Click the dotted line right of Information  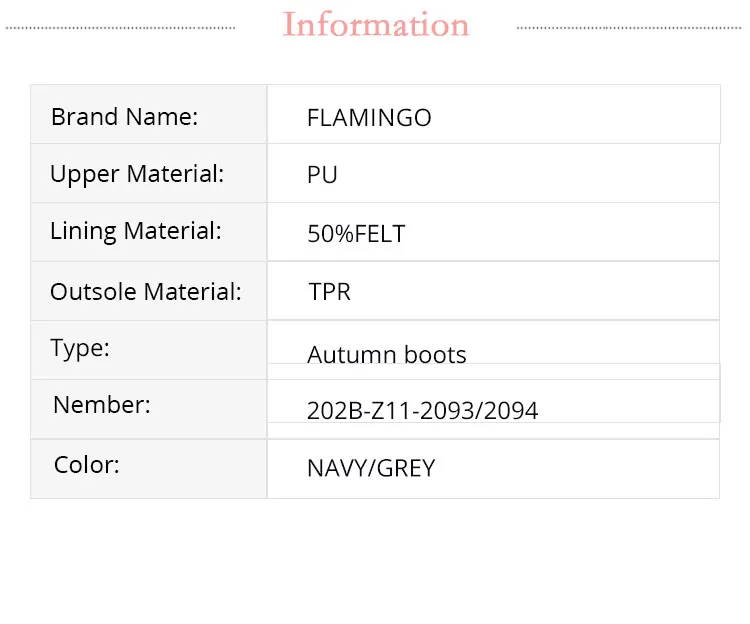point(630,27)
